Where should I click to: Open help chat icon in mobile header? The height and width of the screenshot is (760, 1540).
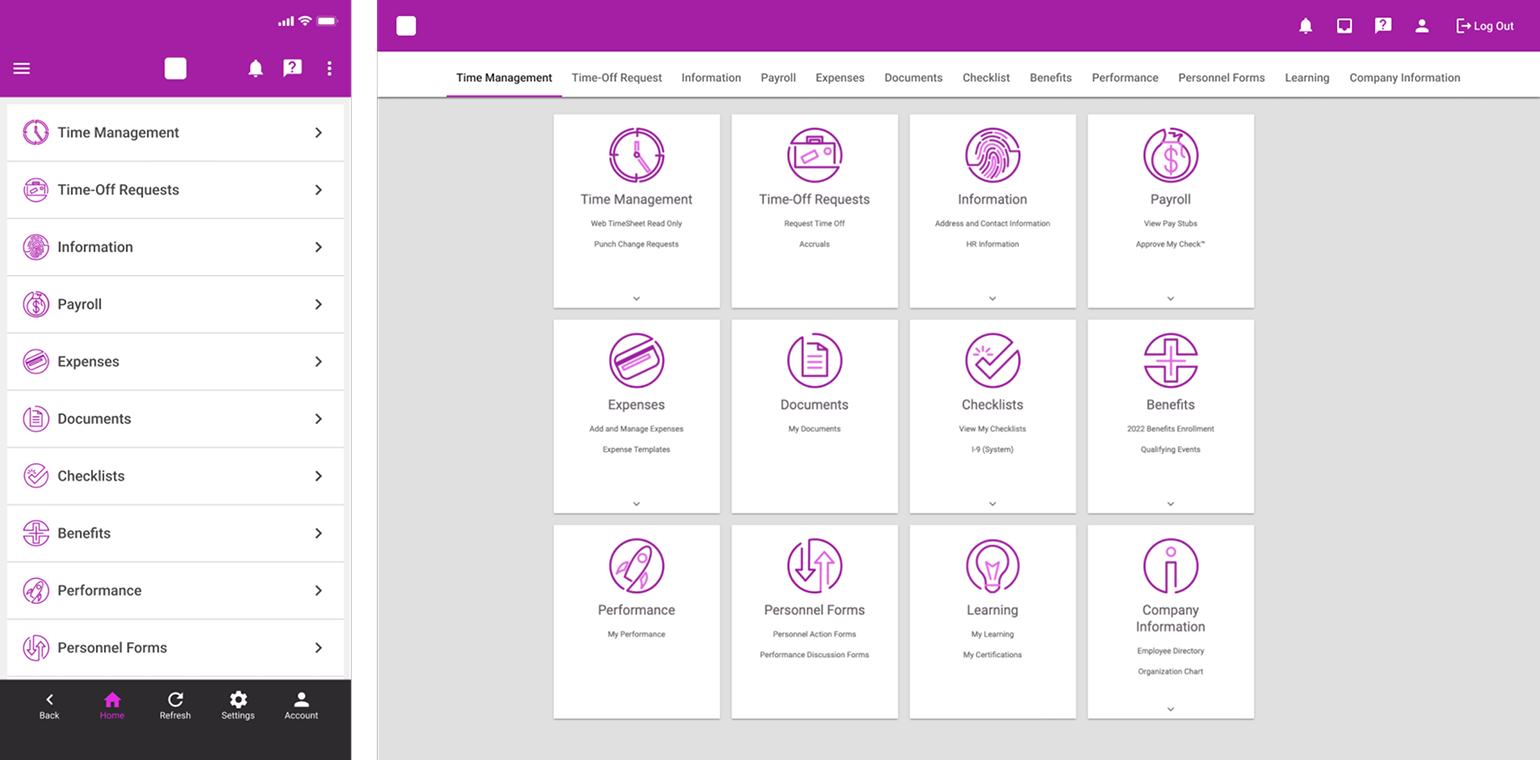pos(292,68)
